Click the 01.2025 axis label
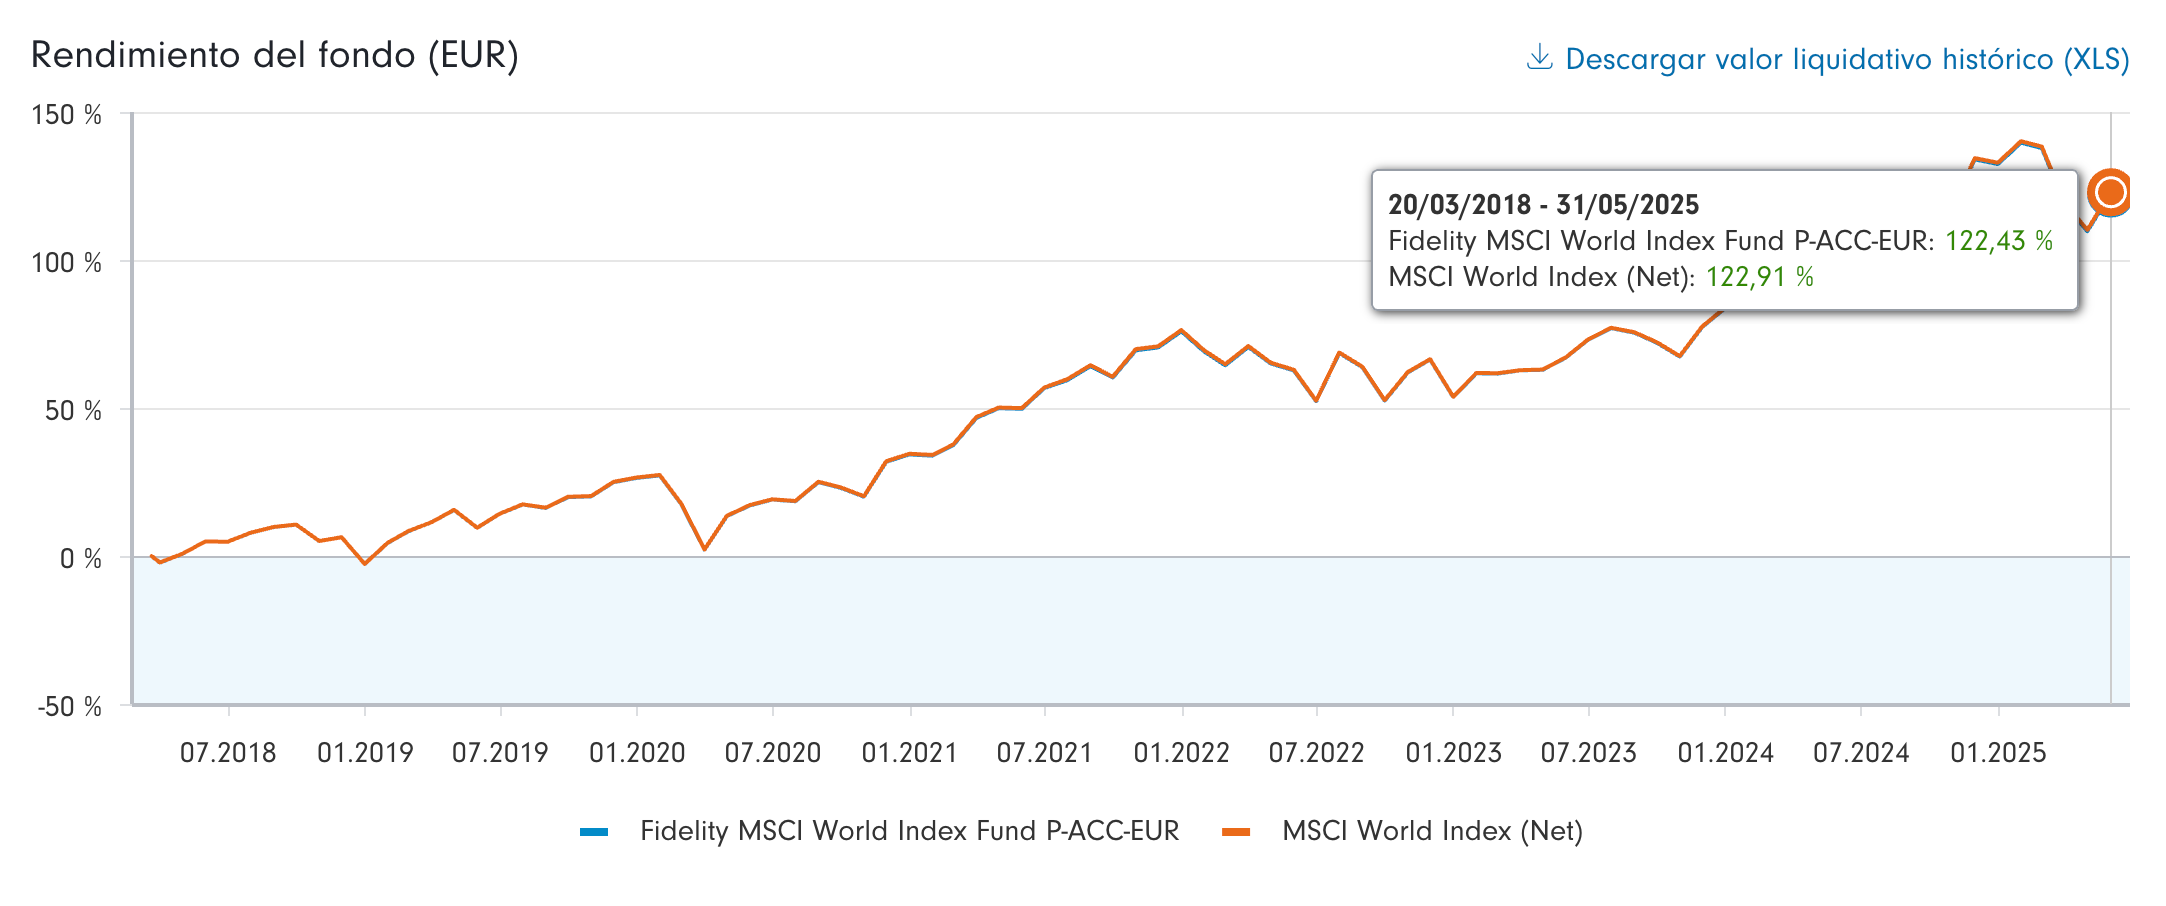This screenshot has height=906, width=2166. click(x=1999, y=753)
